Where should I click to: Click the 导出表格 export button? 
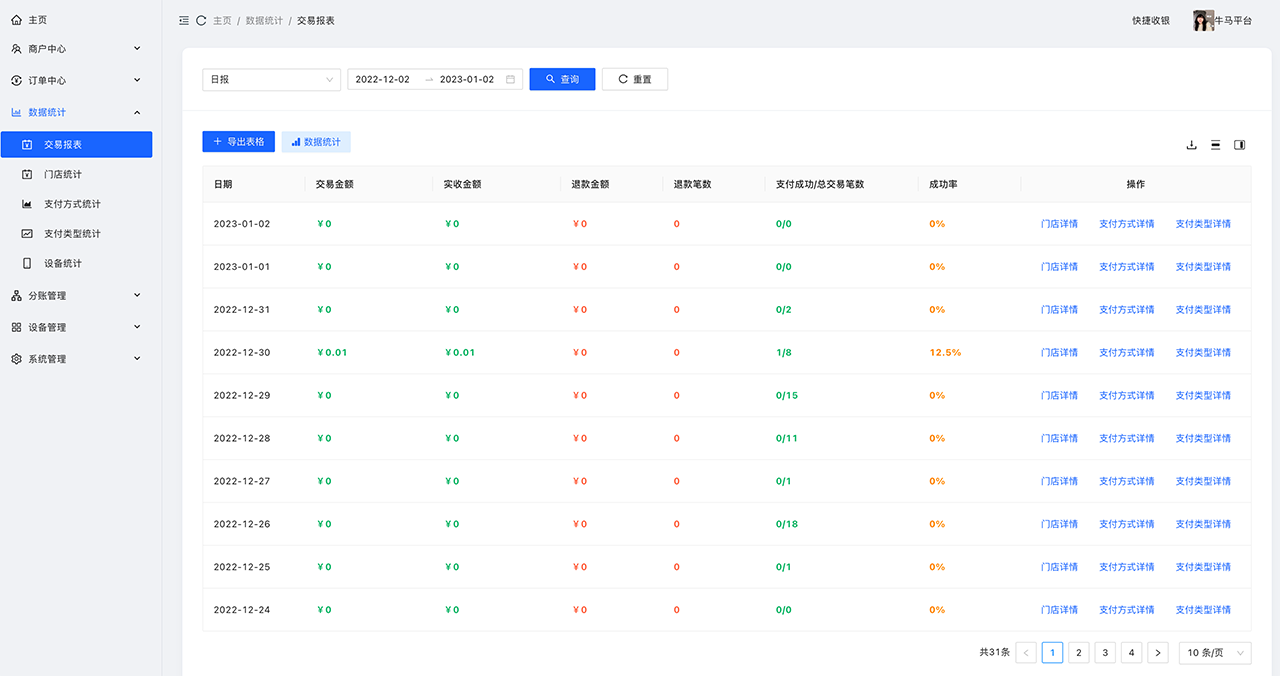238,142
